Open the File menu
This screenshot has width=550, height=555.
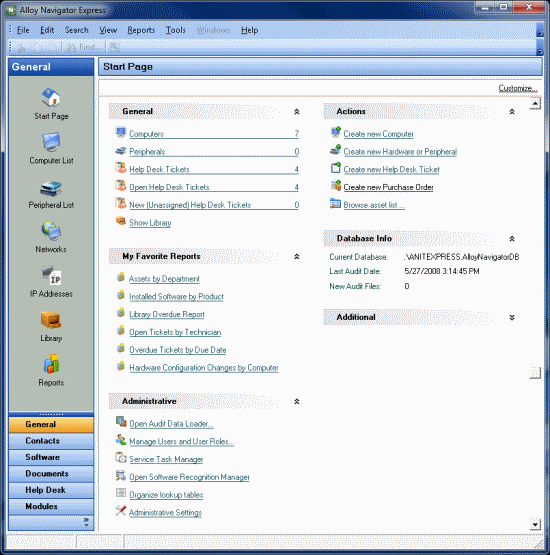pyautogui.click(x=23, y=30)
